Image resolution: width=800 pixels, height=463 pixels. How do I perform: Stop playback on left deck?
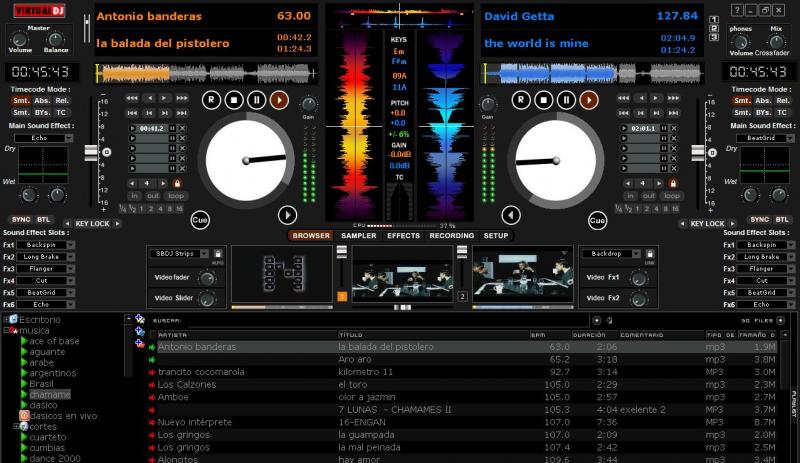click(234, 100)
